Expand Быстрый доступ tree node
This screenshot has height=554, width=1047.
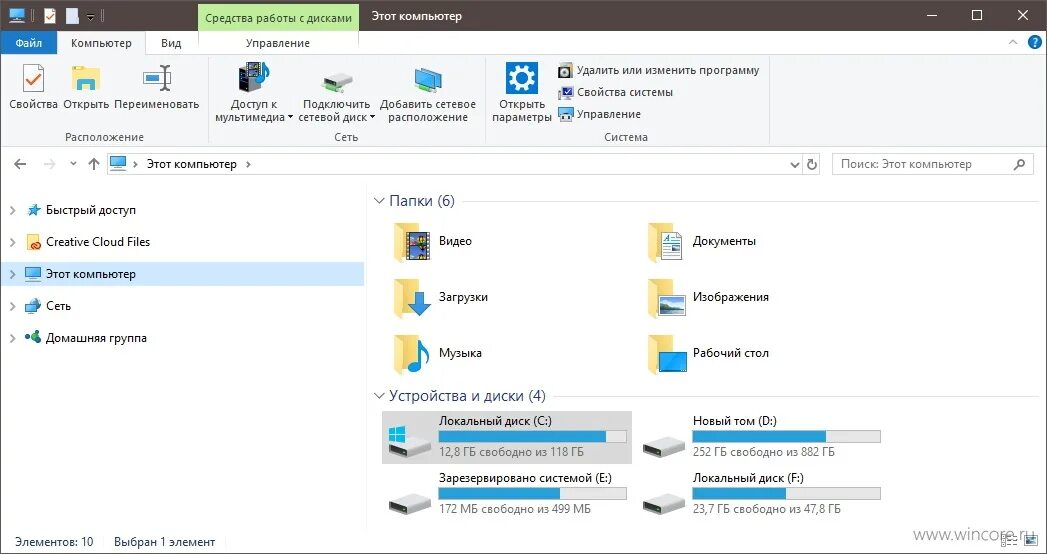click(x=13, y=210)
